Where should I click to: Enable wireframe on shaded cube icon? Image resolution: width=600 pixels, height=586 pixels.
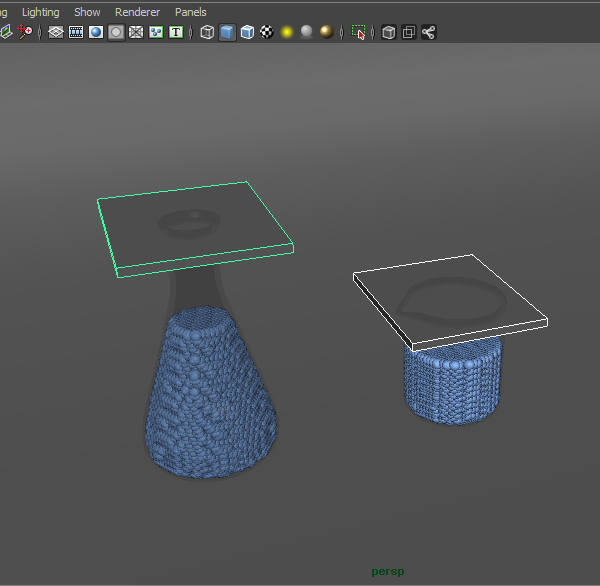(247, 32)
